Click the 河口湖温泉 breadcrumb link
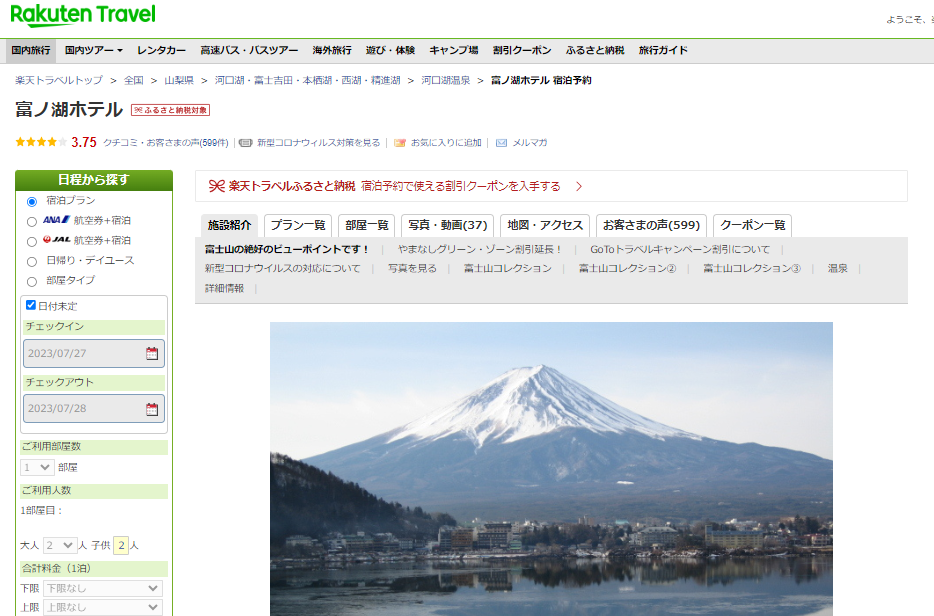934x616 pixels. point(445,80)
